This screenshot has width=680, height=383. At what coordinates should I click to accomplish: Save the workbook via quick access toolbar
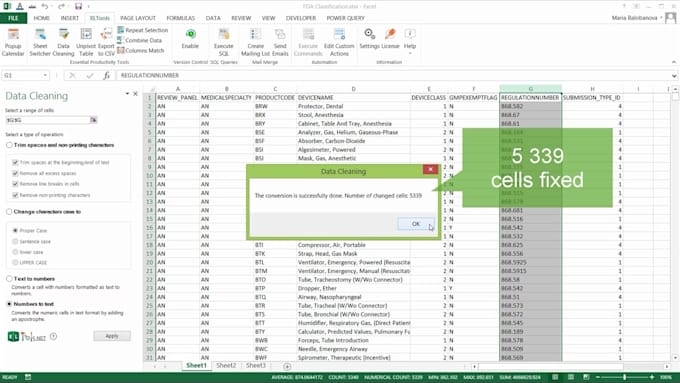click(78, 6)
